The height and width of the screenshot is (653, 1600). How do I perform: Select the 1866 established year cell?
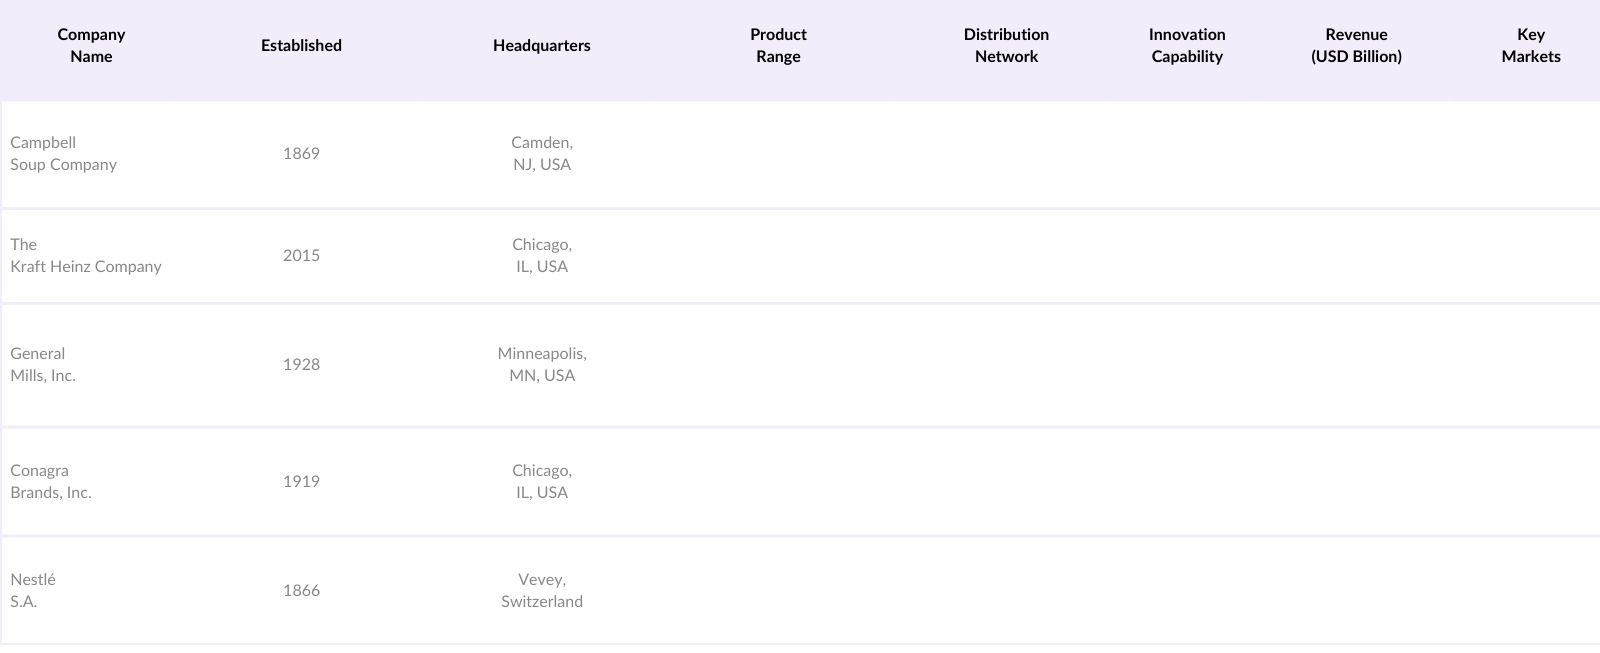(301, 591)
